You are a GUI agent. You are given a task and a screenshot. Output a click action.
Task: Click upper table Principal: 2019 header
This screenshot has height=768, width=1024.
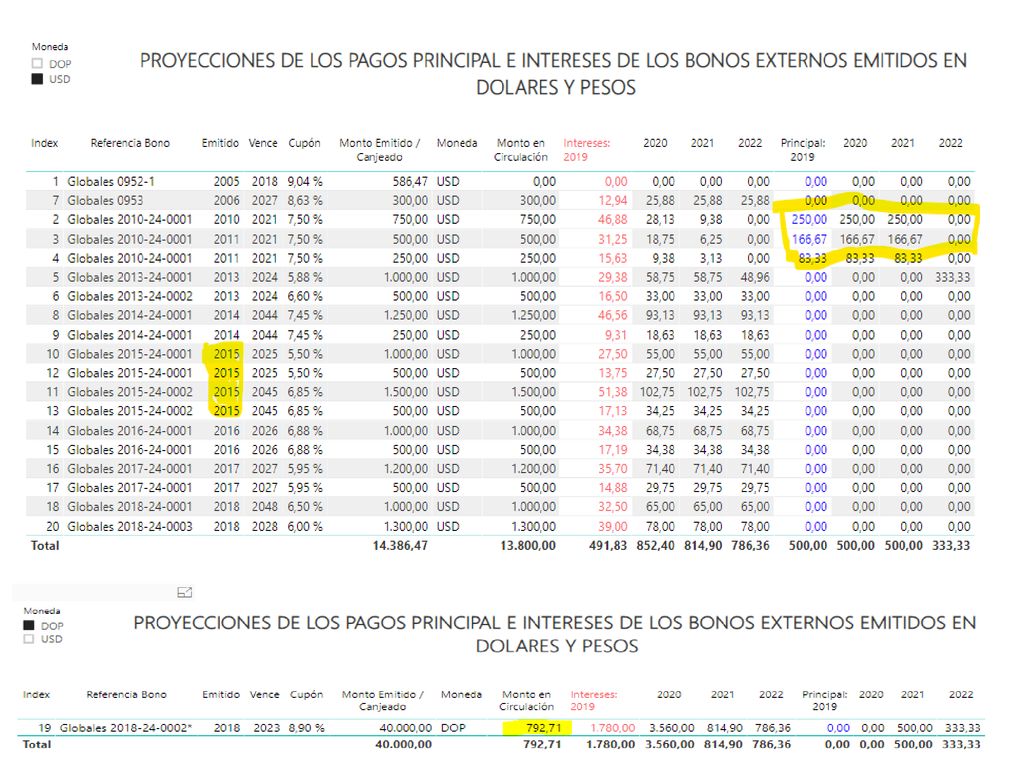click(803, 150)
